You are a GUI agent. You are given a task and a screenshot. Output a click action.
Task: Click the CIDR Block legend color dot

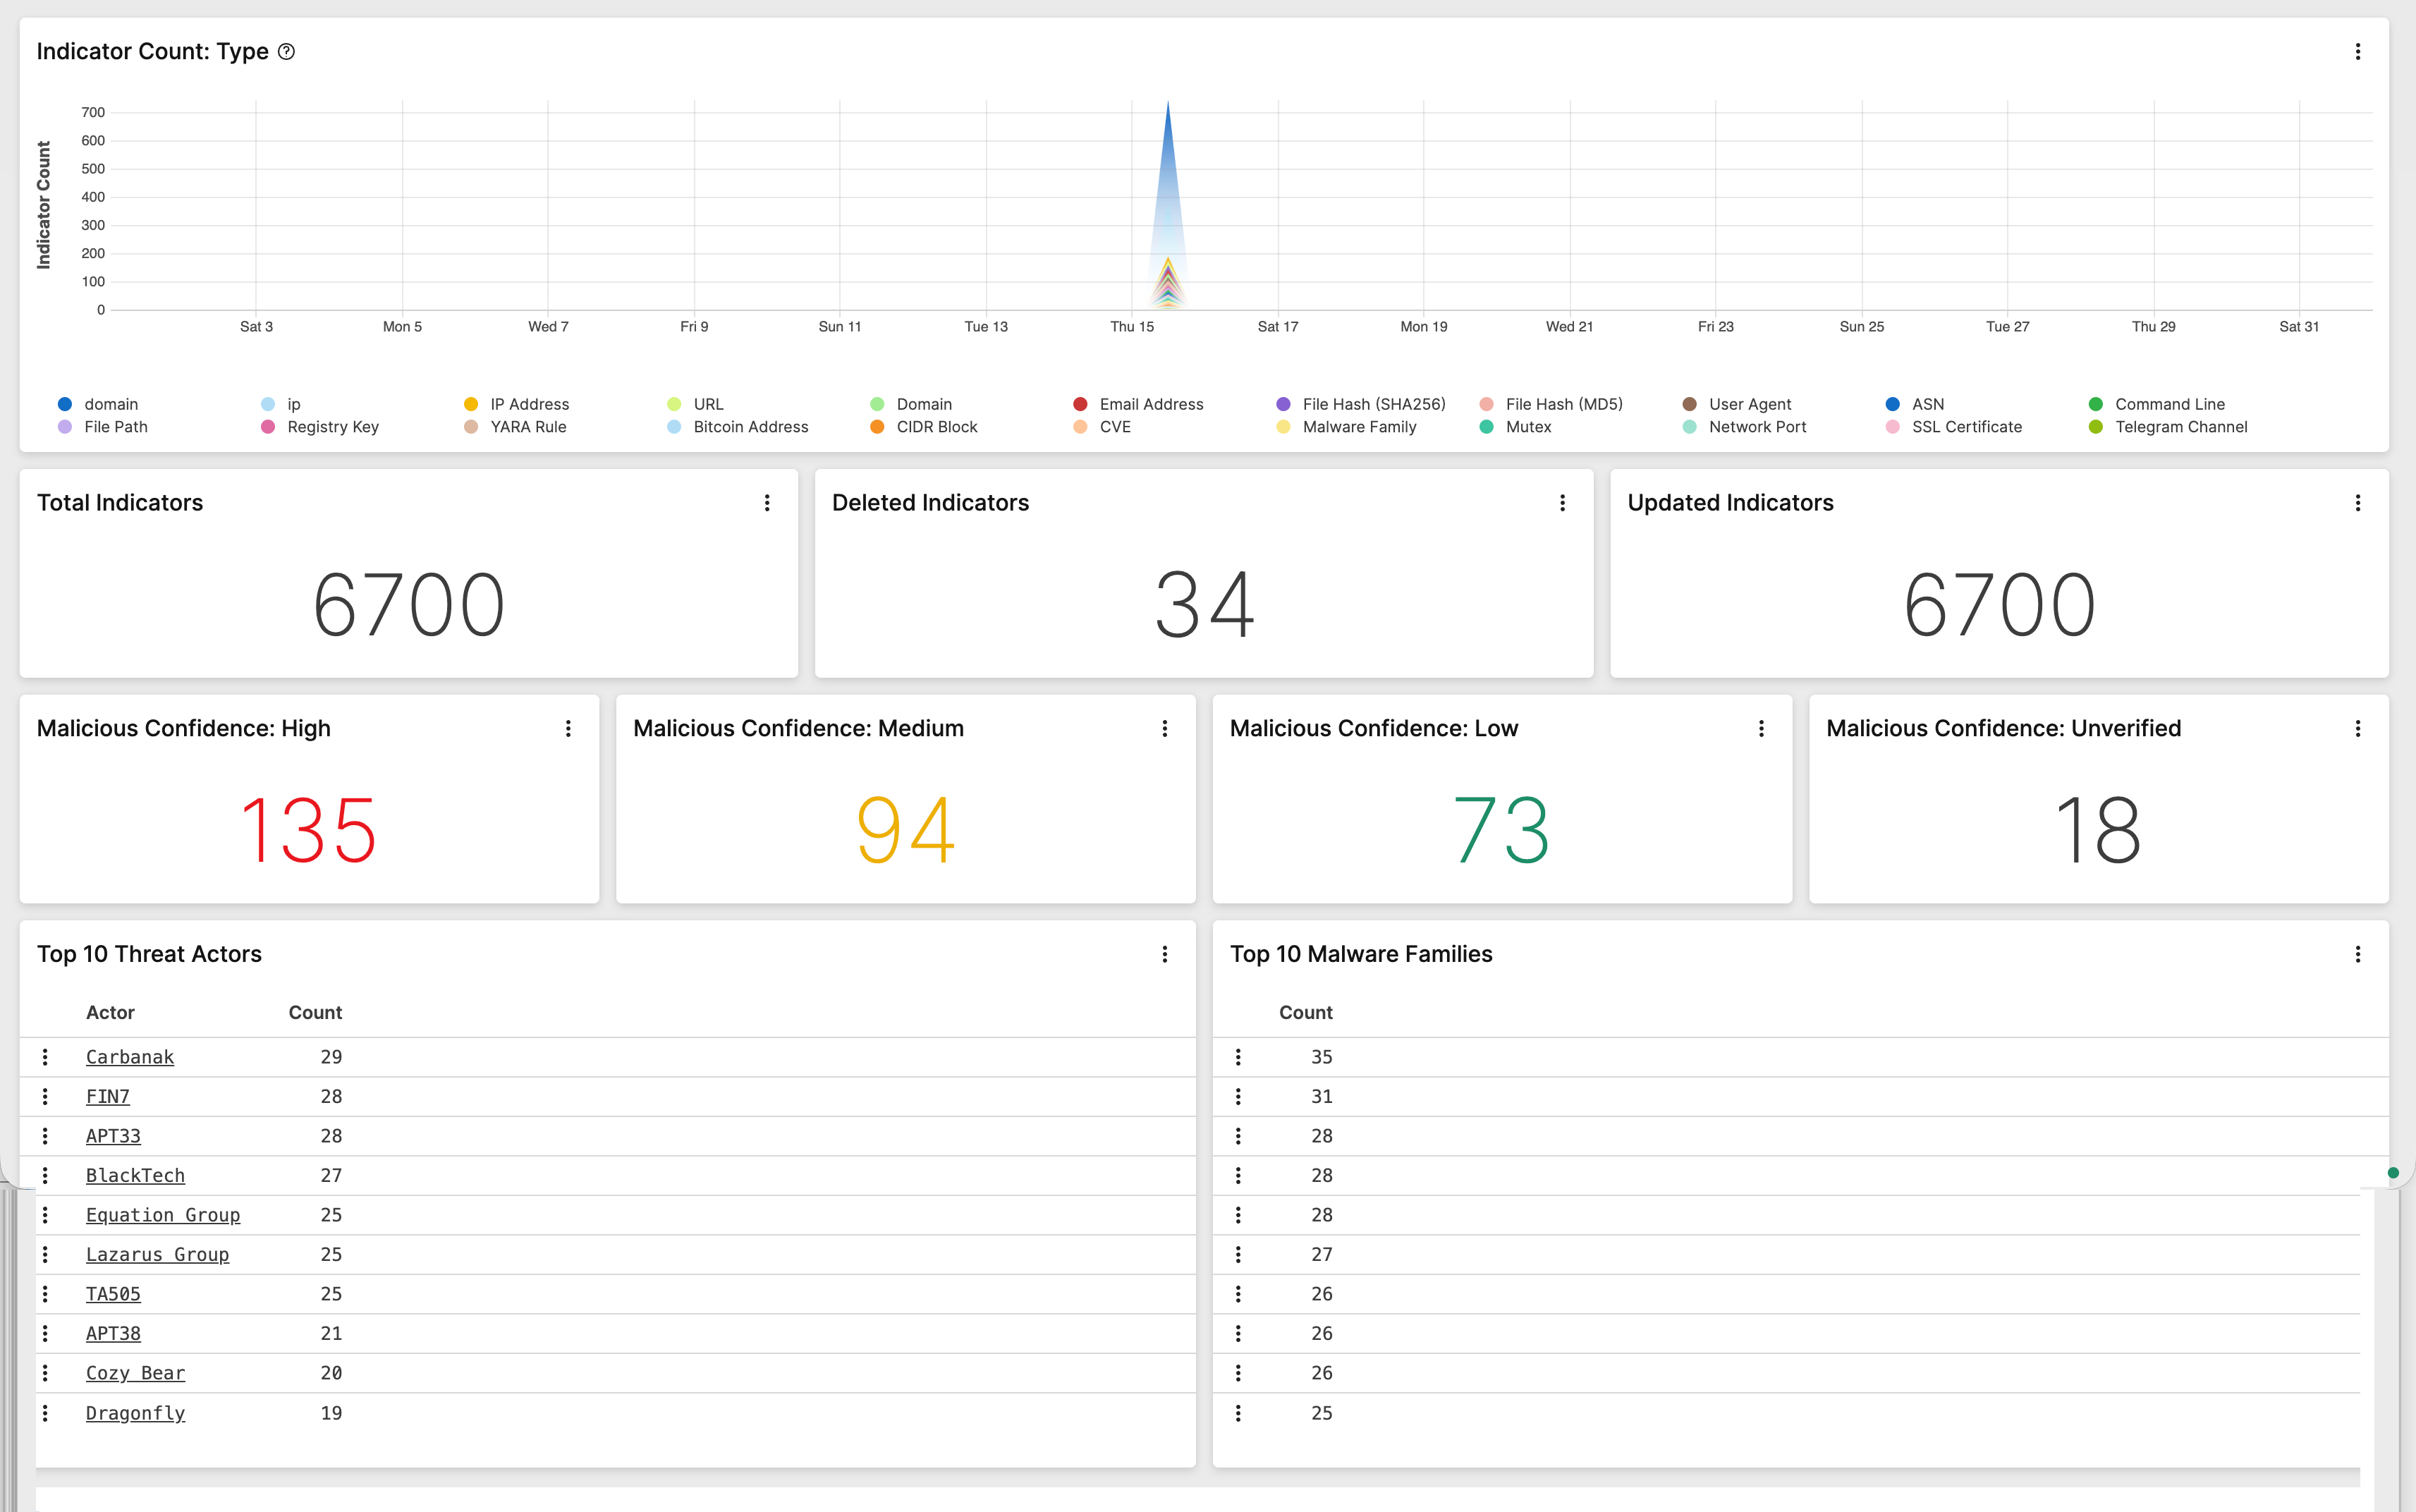click(x=877, y=427)
